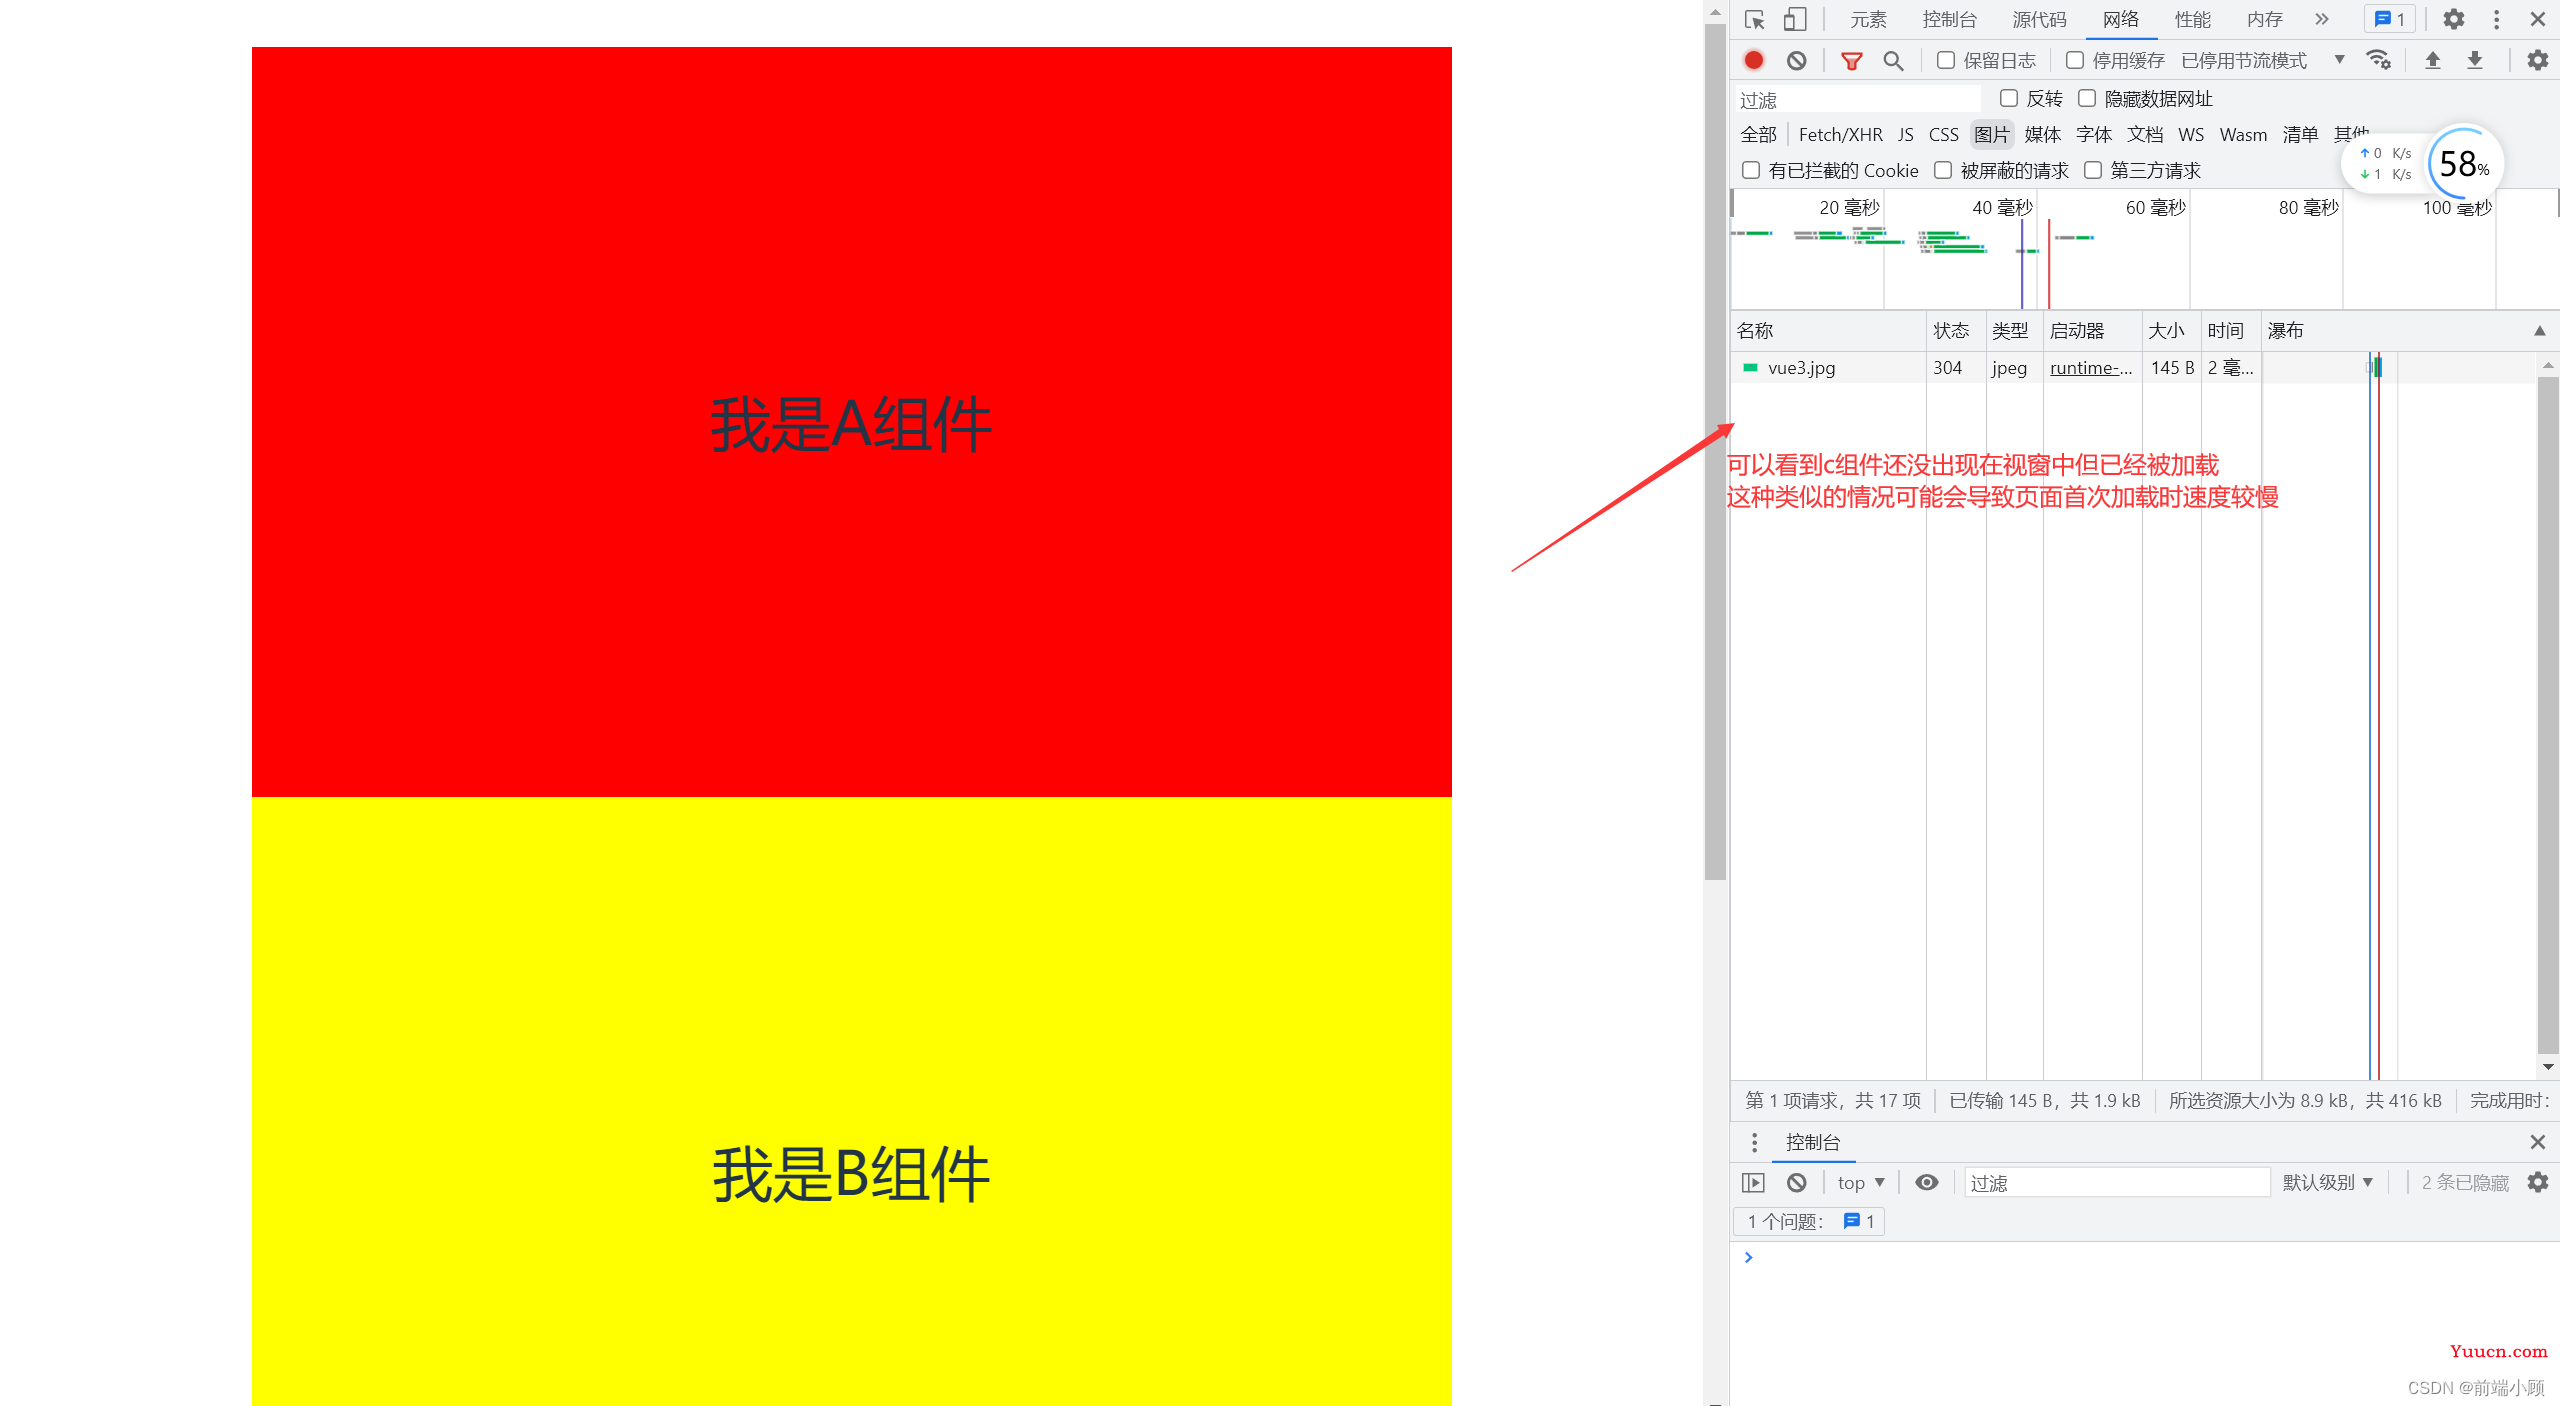Toggle the device toolbar icon

point(1795,20)
